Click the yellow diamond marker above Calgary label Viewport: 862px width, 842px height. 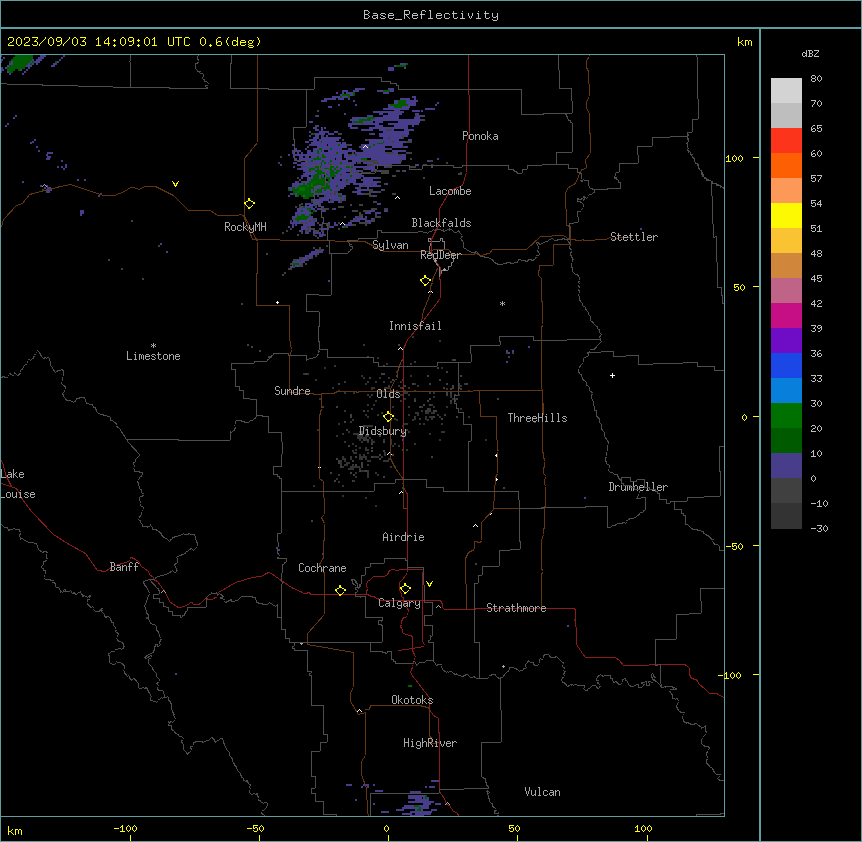click(x=405, y=589)
